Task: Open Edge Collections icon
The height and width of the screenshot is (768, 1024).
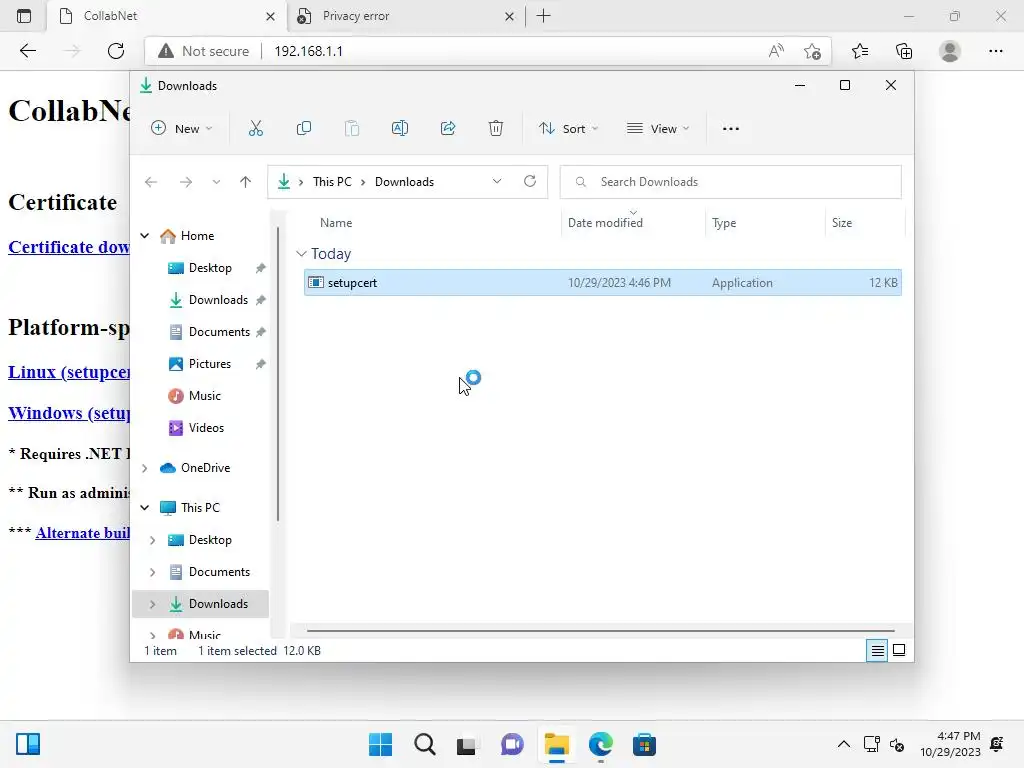Action: (904, 51)
